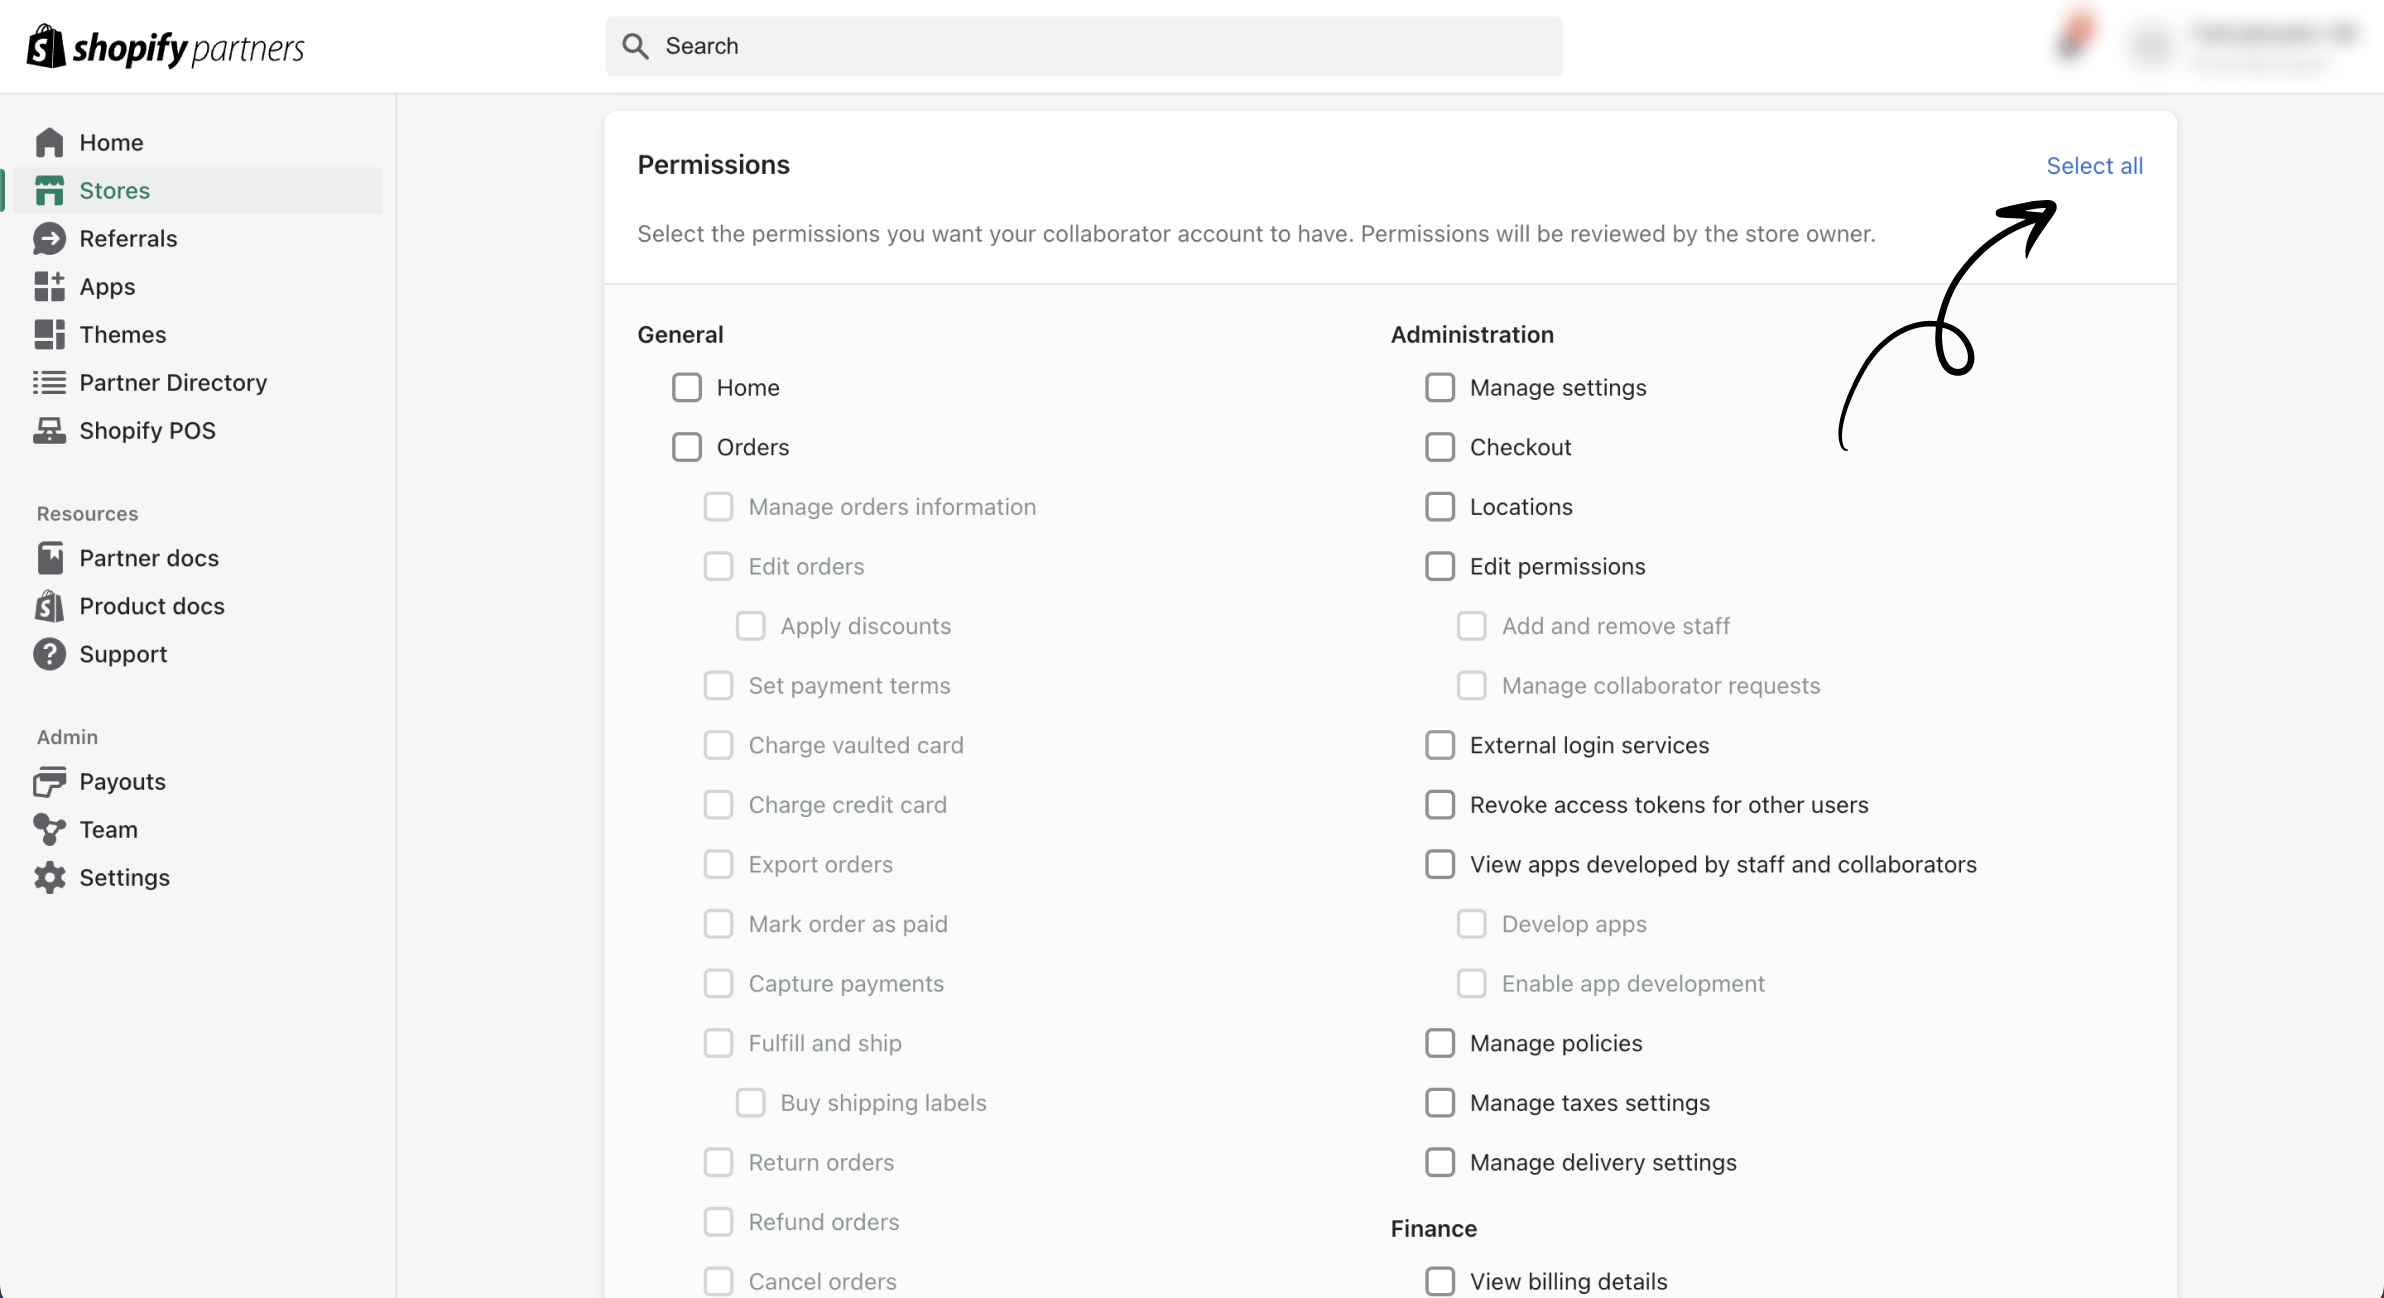
Task: Click the Shopify Partners logo
Action: coord(165,47)
